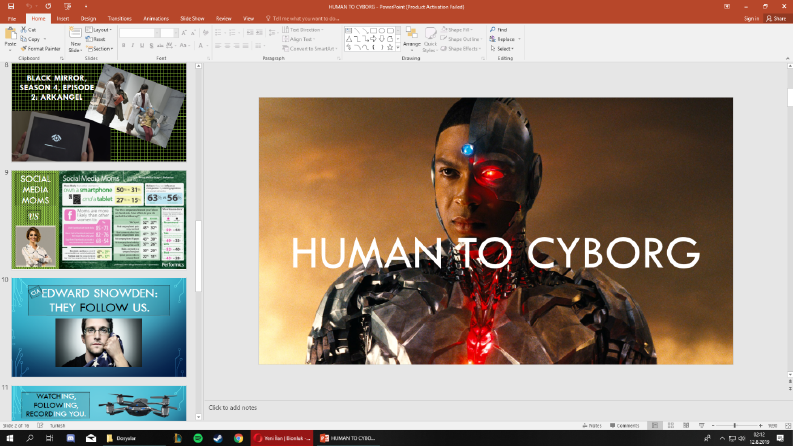This screenshot has width=793, height=446.
Task: Switch to the Slide Show tab
Action: tap(192, 18)
